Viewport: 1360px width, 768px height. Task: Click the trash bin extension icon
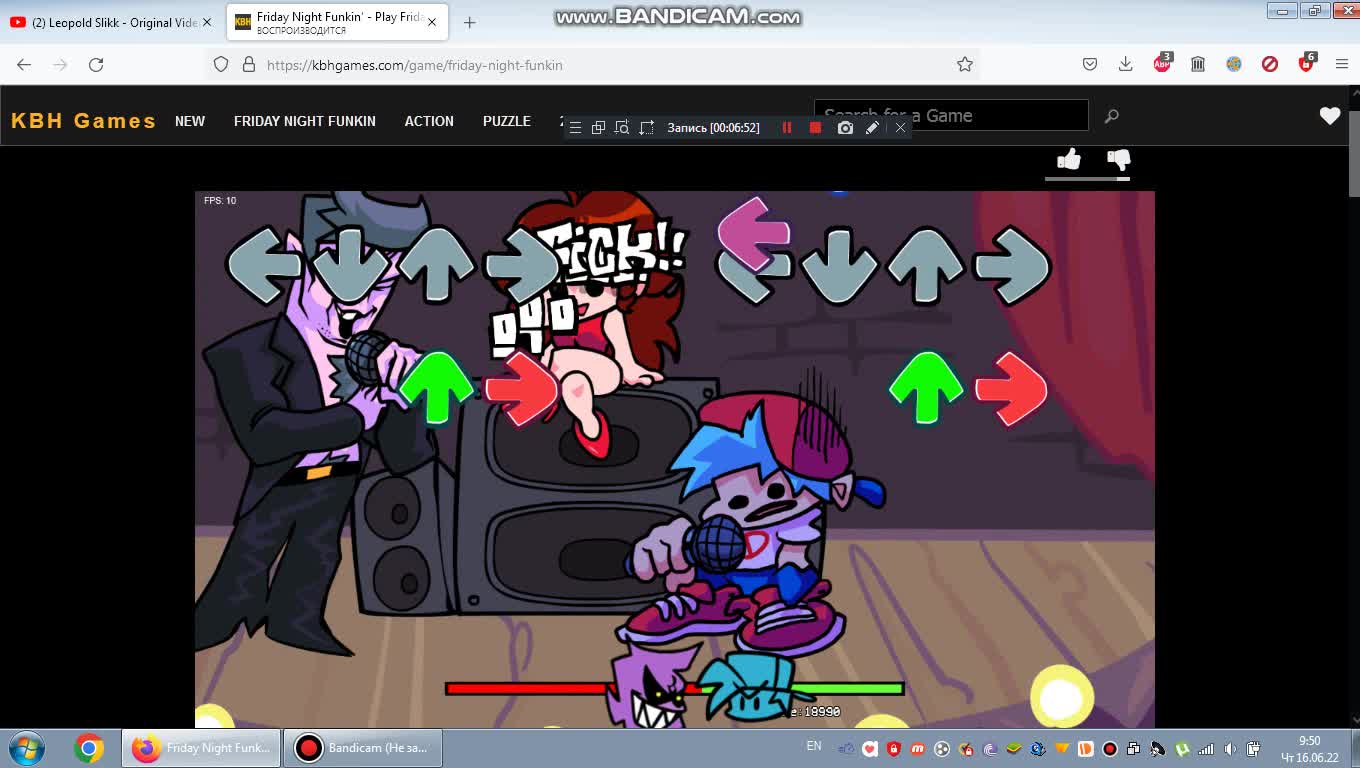click(x=1198, y=64)
